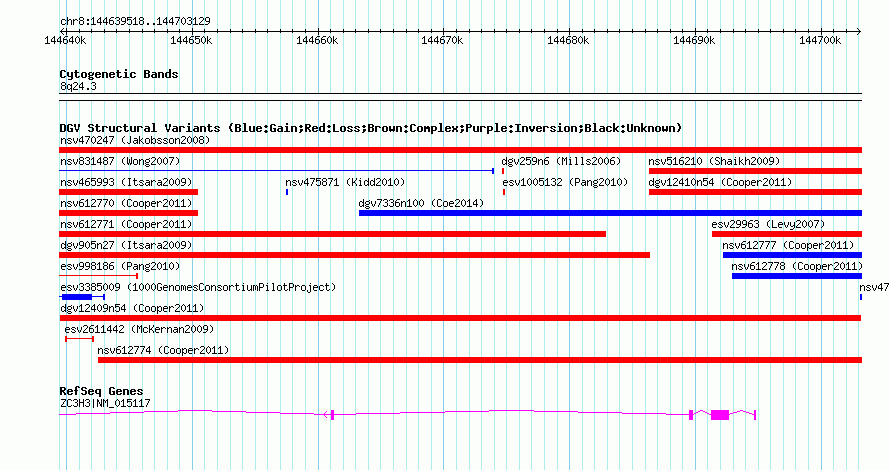The image size is (890, 470).
Task: Open esv1005132 (Pang2010) variant label
Action: click(x=565, y=182)
